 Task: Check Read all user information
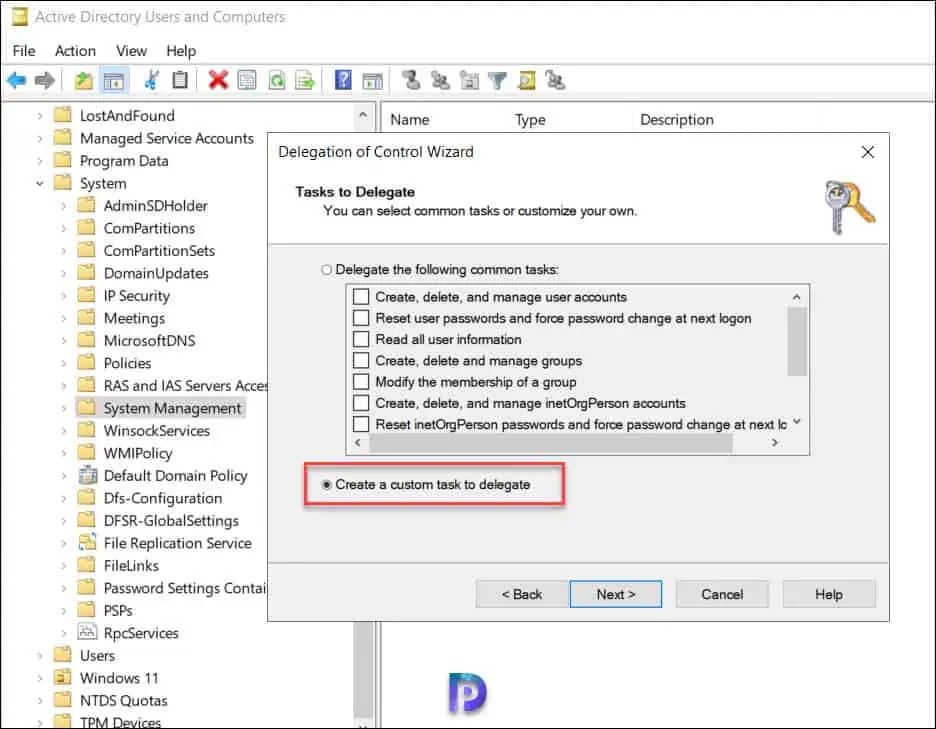(x=361, y=339)
